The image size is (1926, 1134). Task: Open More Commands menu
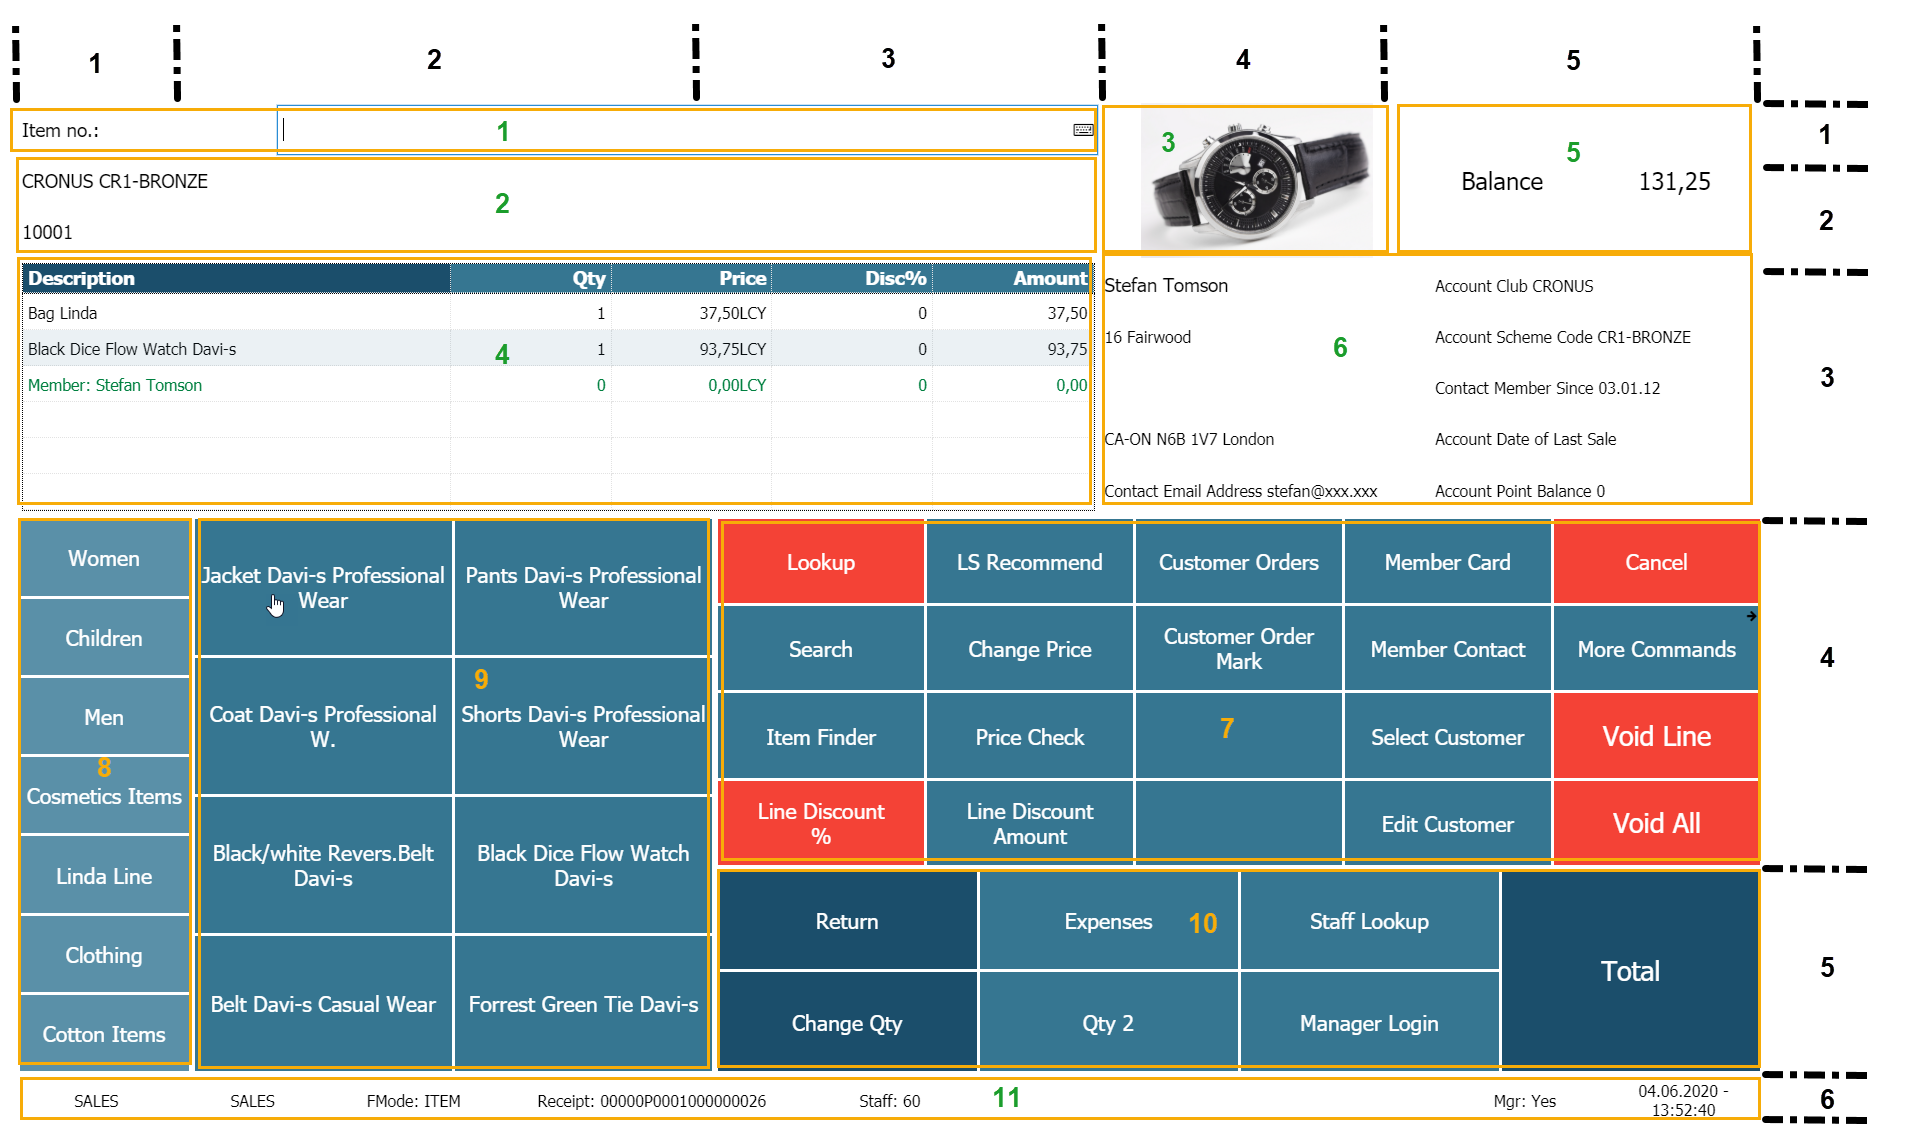click(x=1655, y=650)
